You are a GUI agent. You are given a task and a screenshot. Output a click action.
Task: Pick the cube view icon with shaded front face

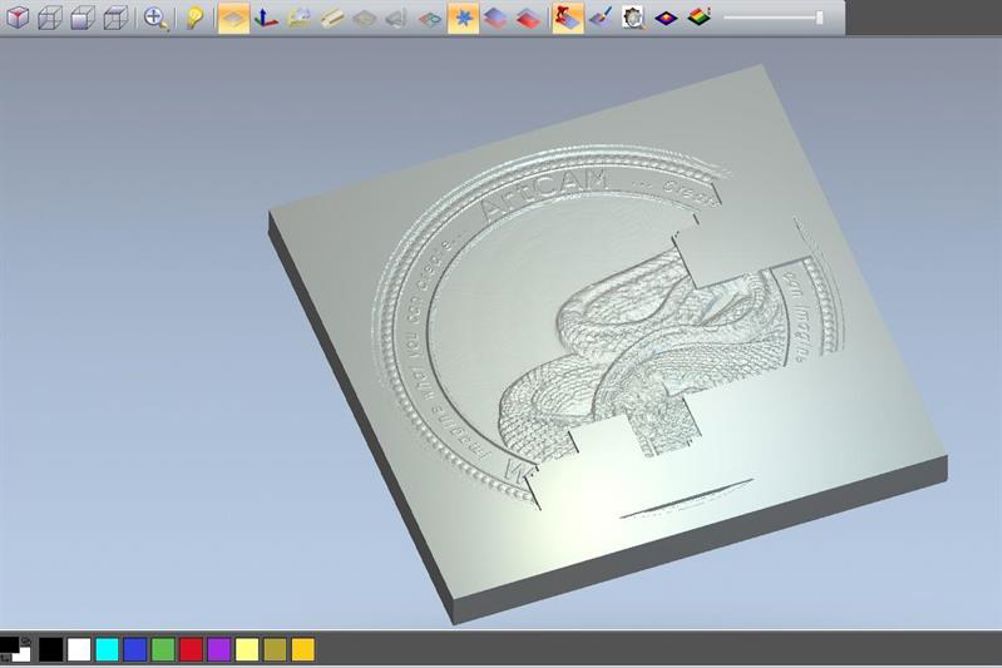[83, 17]
